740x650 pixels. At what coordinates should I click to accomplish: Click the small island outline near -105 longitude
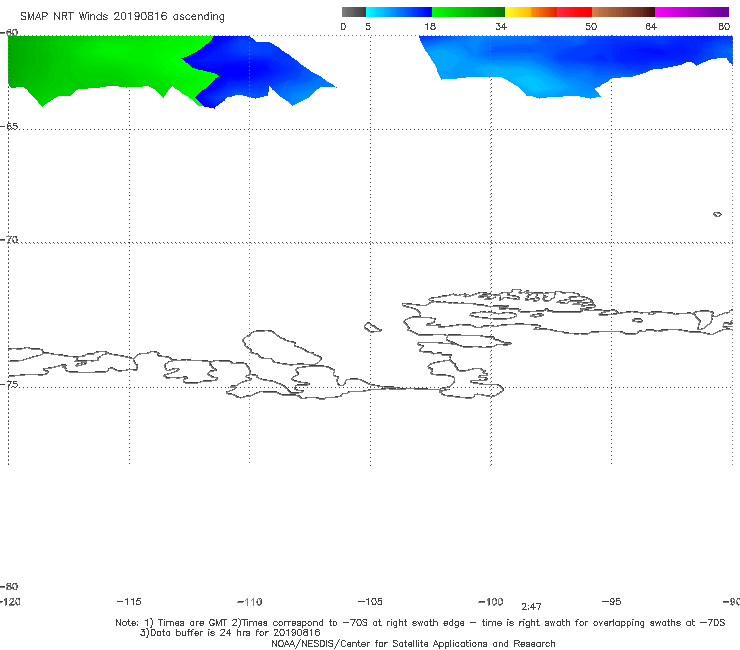[x=372, y=327]
